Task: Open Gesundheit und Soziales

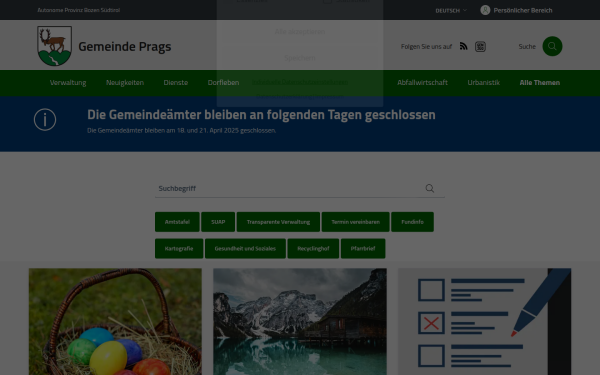Action: pyautogui.click(x=245, y=249)
